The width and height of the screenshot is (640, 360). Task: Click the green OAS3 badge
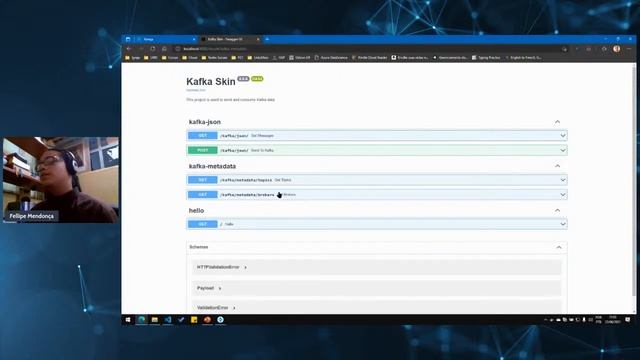(257, 79)
